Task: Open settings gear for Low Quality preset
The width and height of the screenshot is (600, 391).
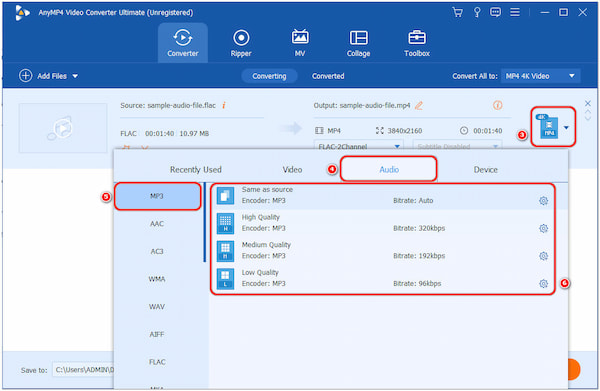Action: pyautogui.click(x=543, y=283)
